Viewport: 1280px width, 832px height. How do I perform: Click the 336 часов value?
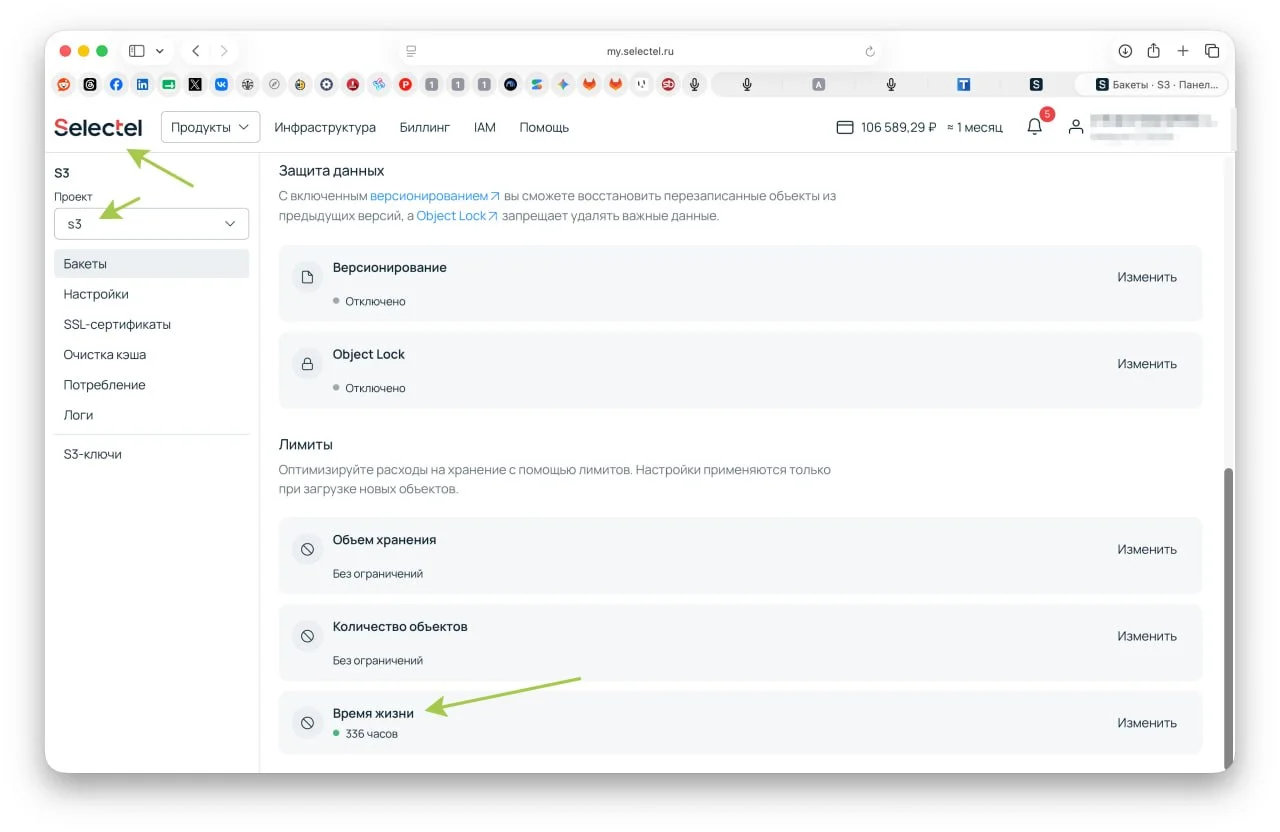click(x=371, y=734)
